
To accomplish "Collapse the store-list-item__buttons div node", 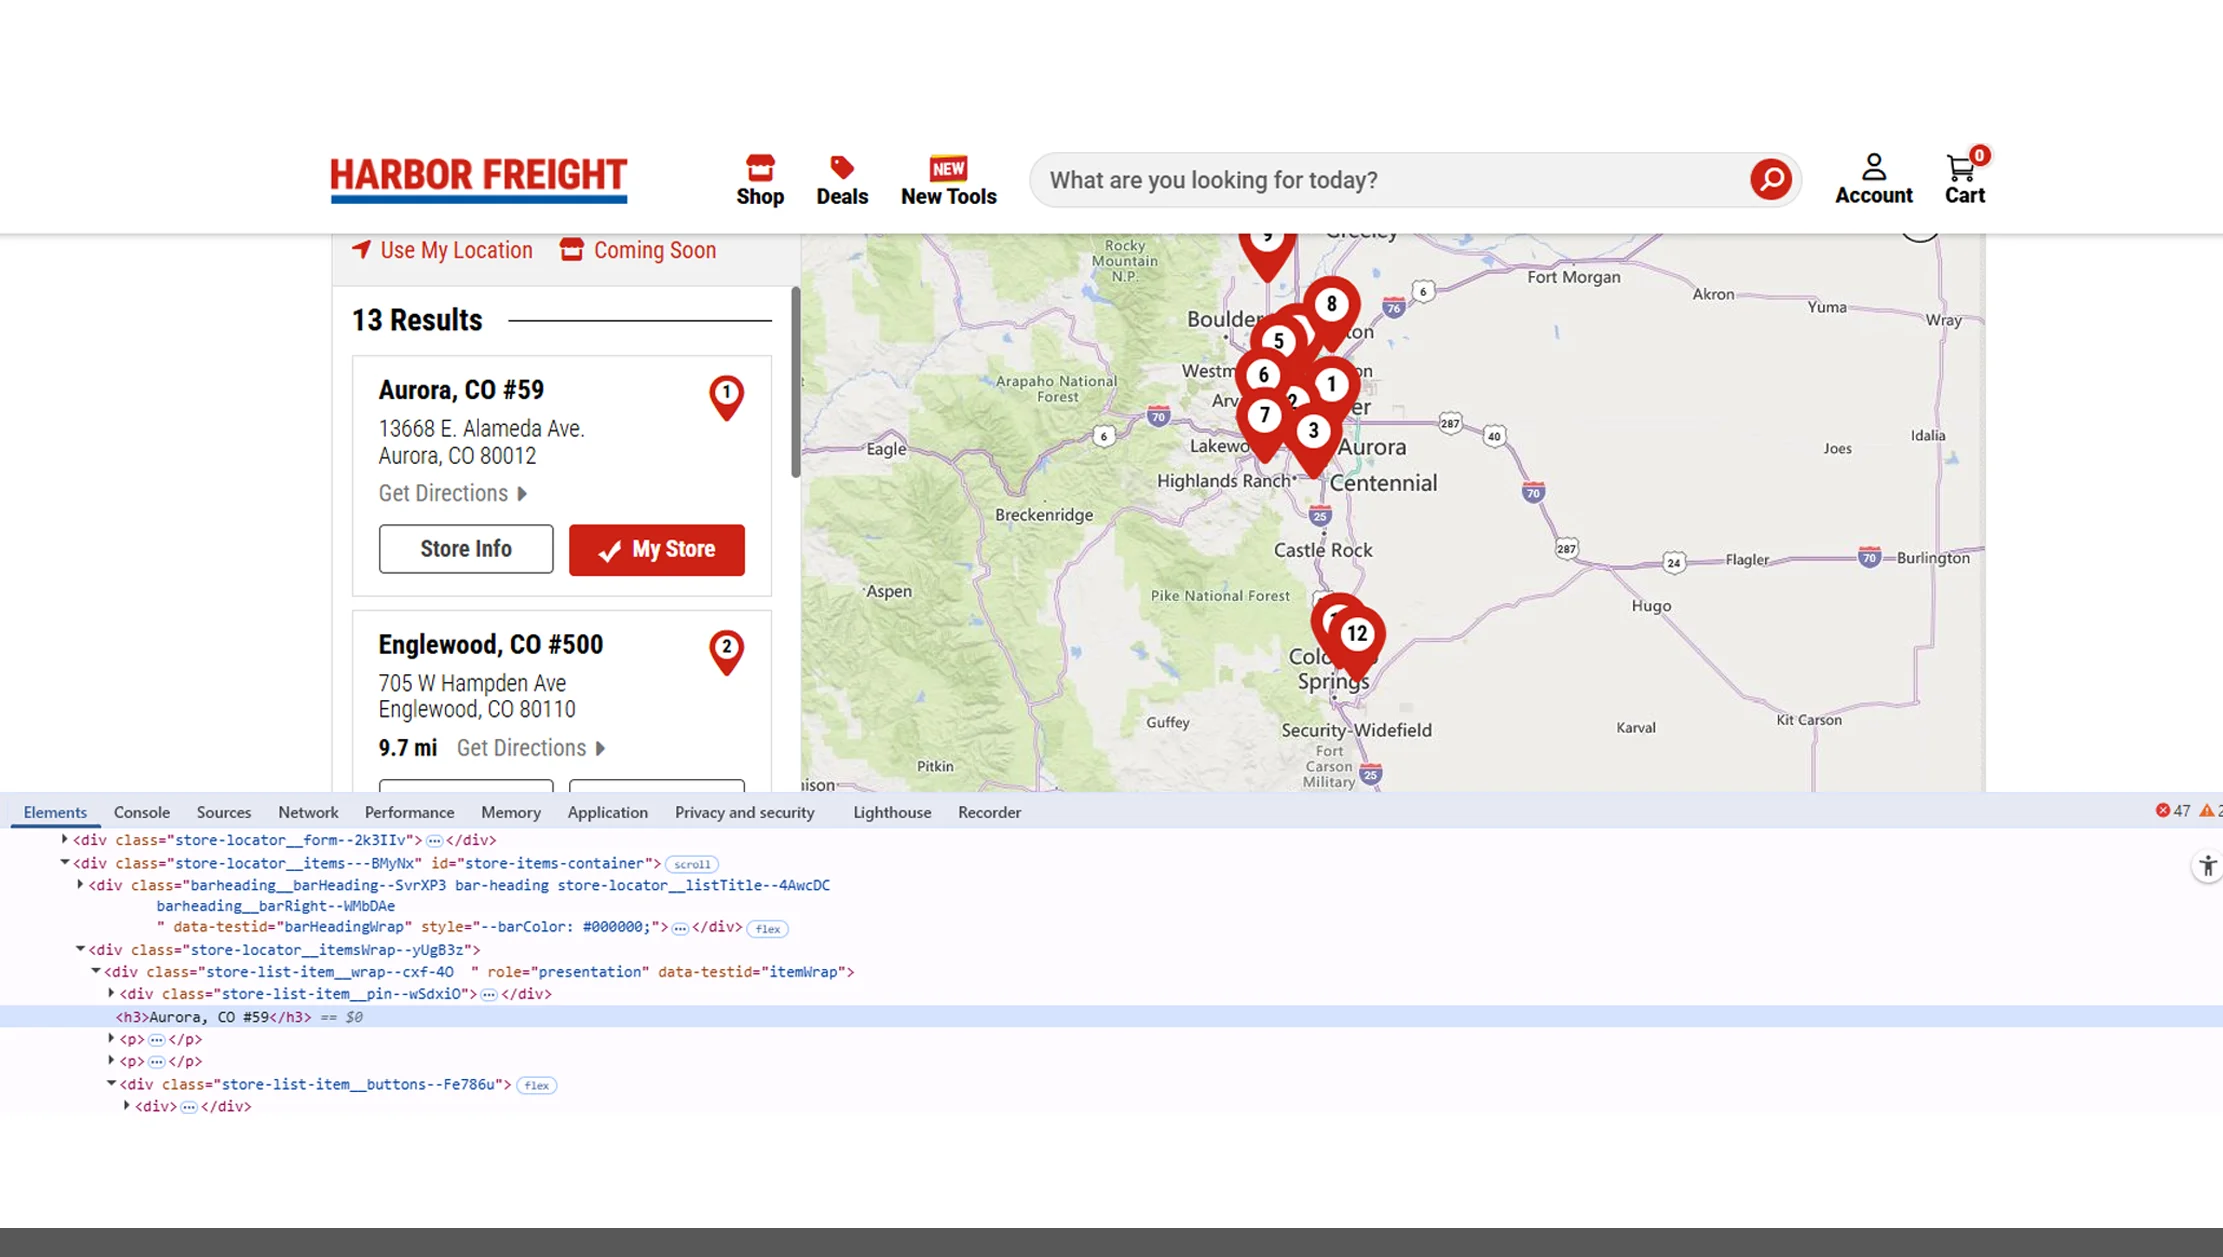I will [112, 1083].
